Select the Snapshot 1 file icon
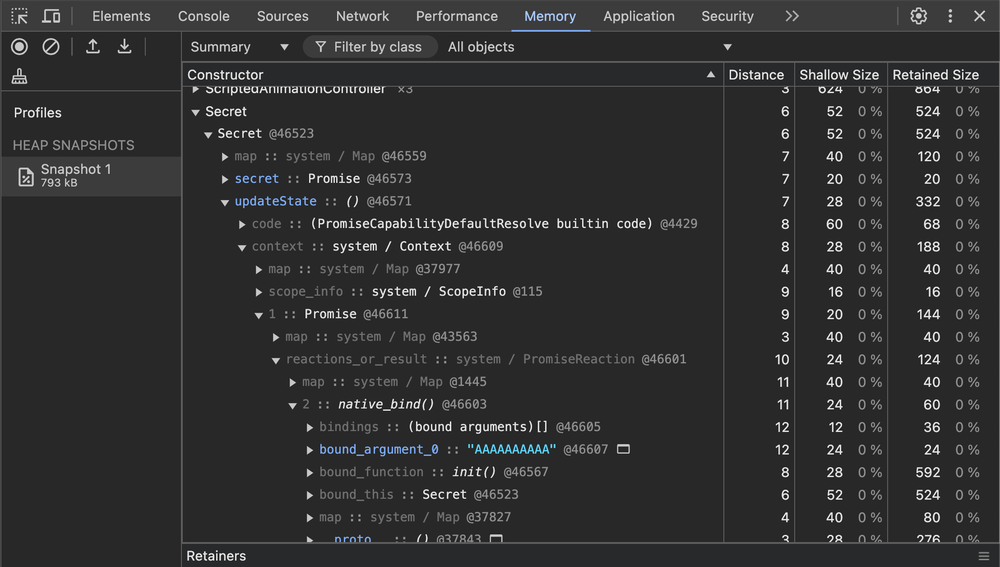The image size is (1000, 567). coord(26,176)
